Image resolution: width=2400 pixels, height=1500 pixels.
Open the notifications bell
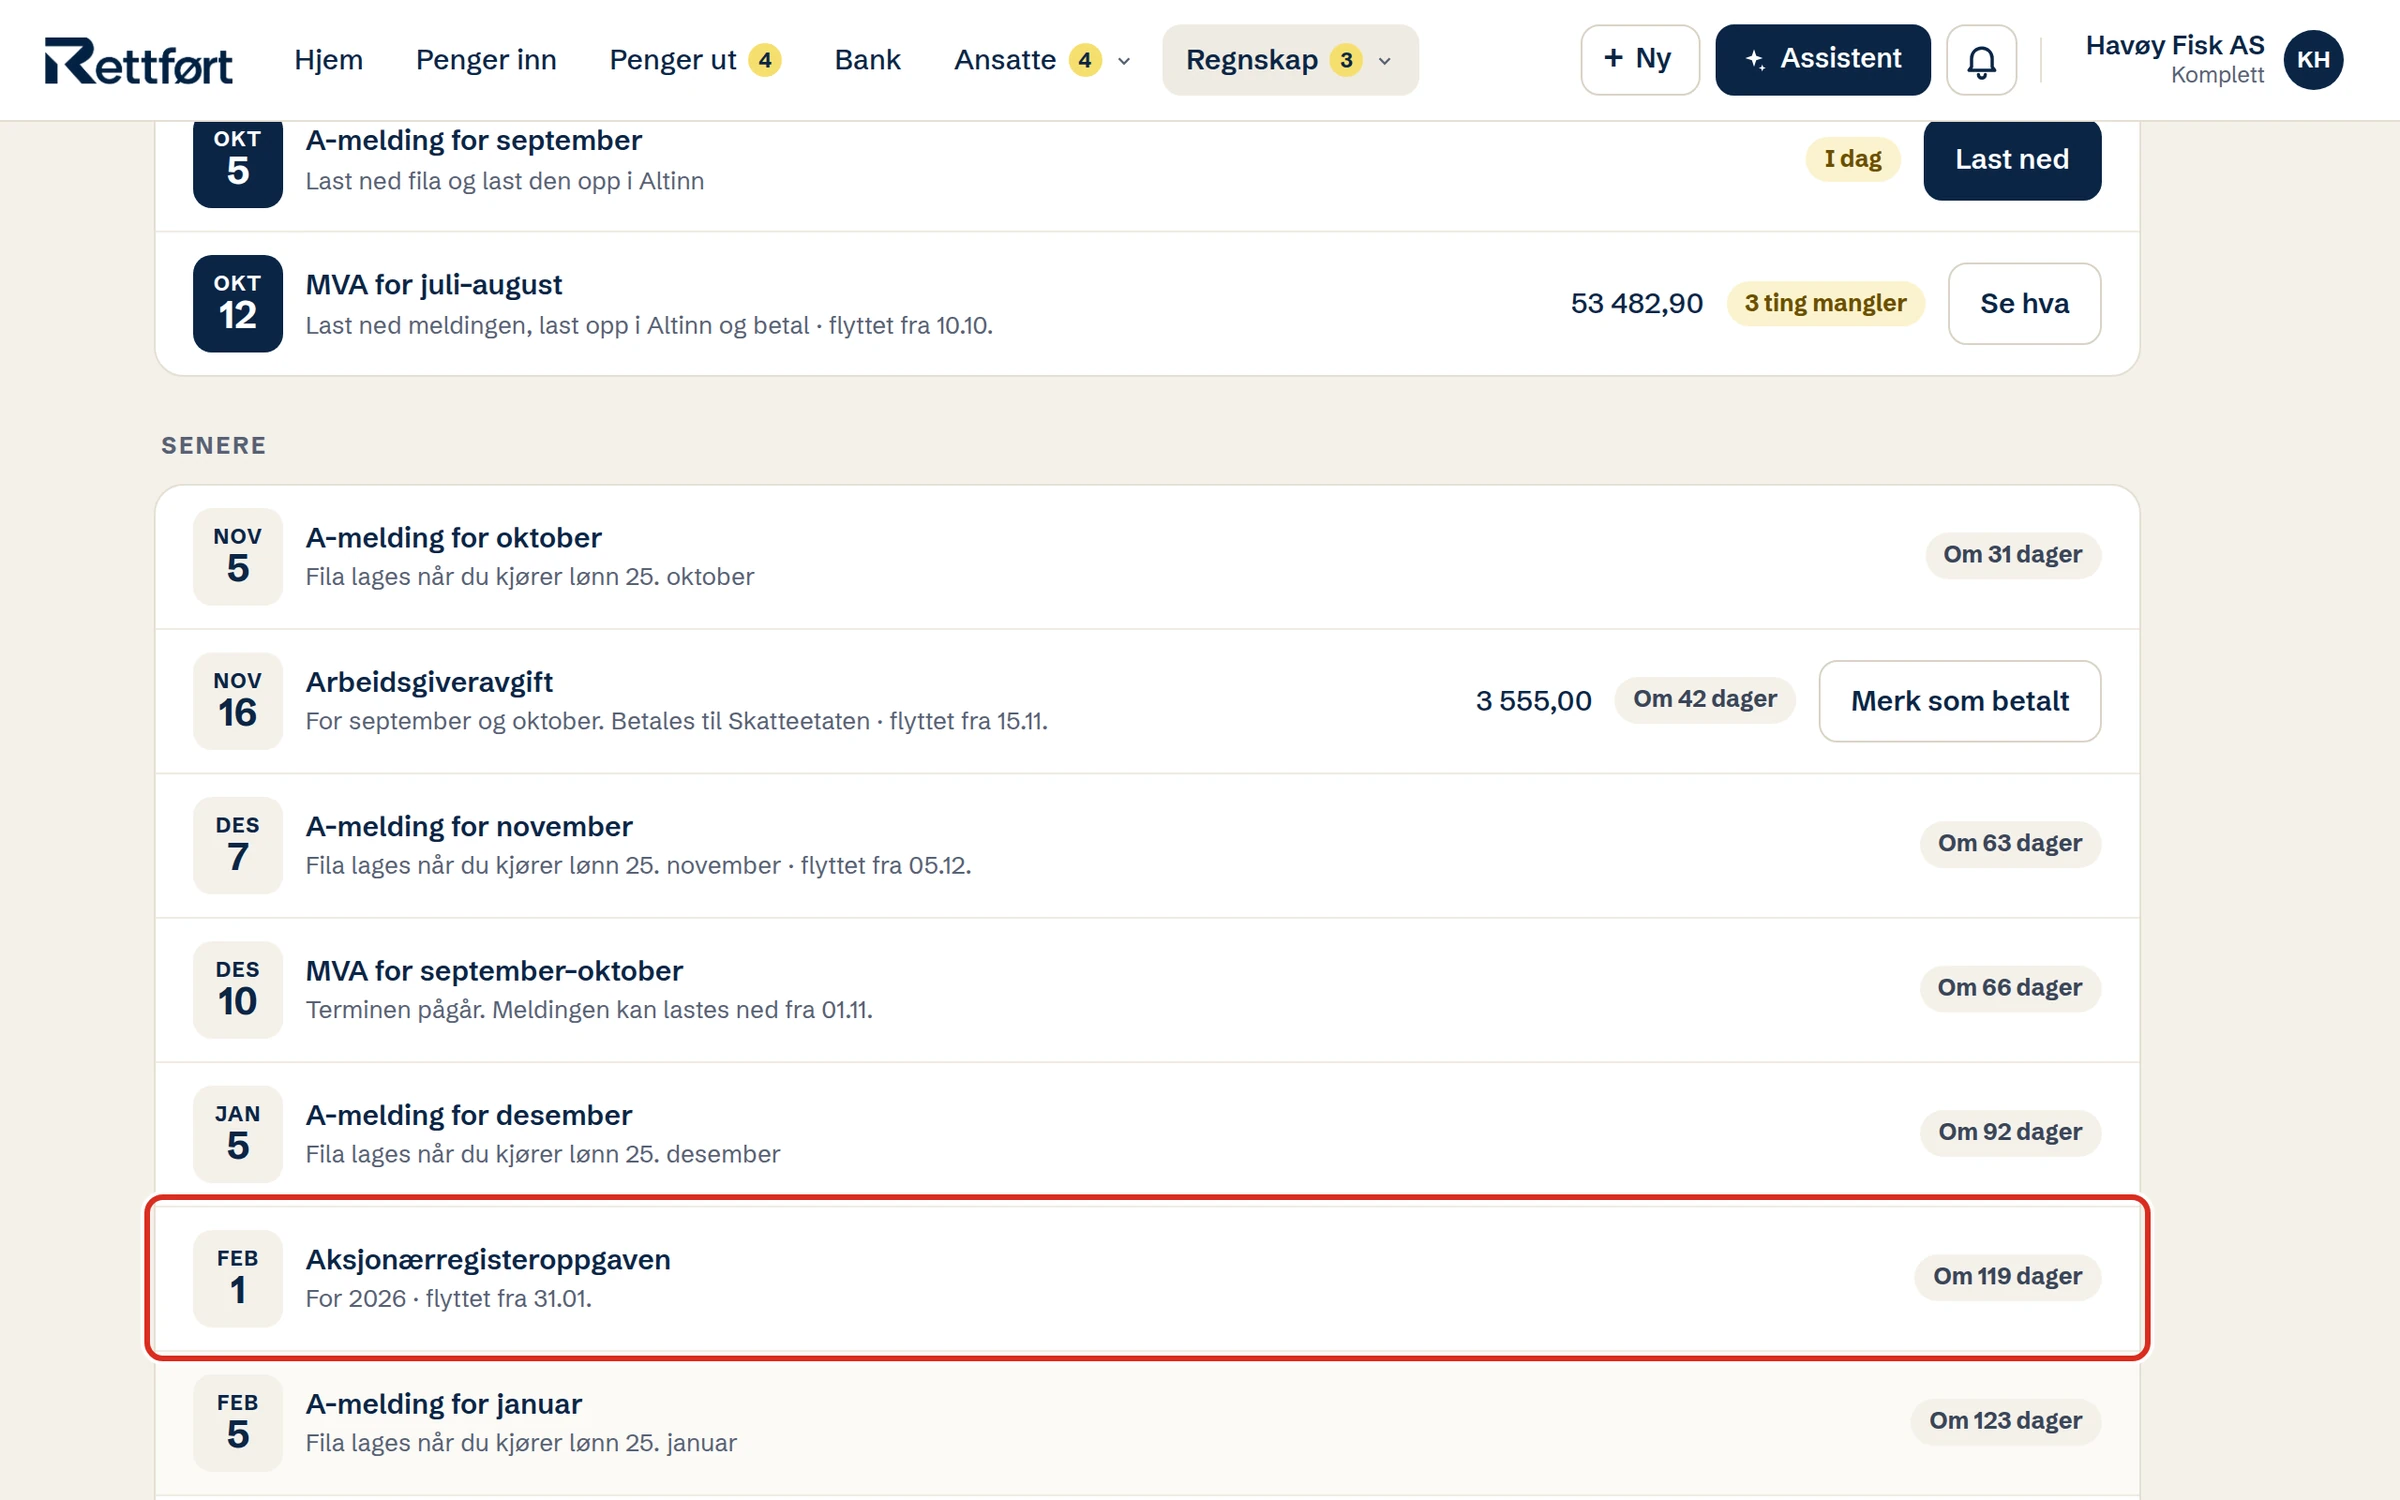[1981, 60]
